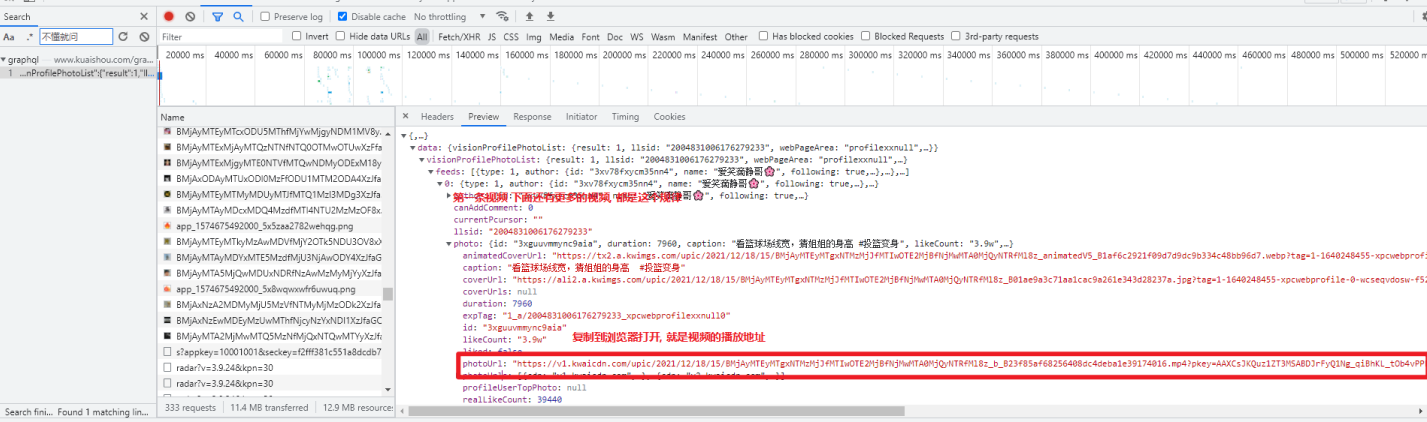
Task: Check the Hide data URLs option
Action: click(342, 37)
